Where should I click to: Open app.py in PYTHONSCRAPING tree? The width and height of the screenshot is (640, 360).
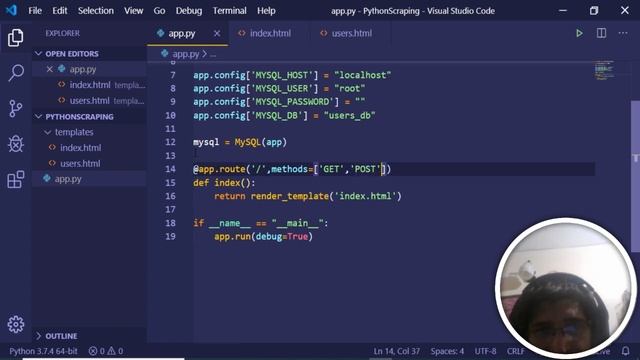coord(89,179)
